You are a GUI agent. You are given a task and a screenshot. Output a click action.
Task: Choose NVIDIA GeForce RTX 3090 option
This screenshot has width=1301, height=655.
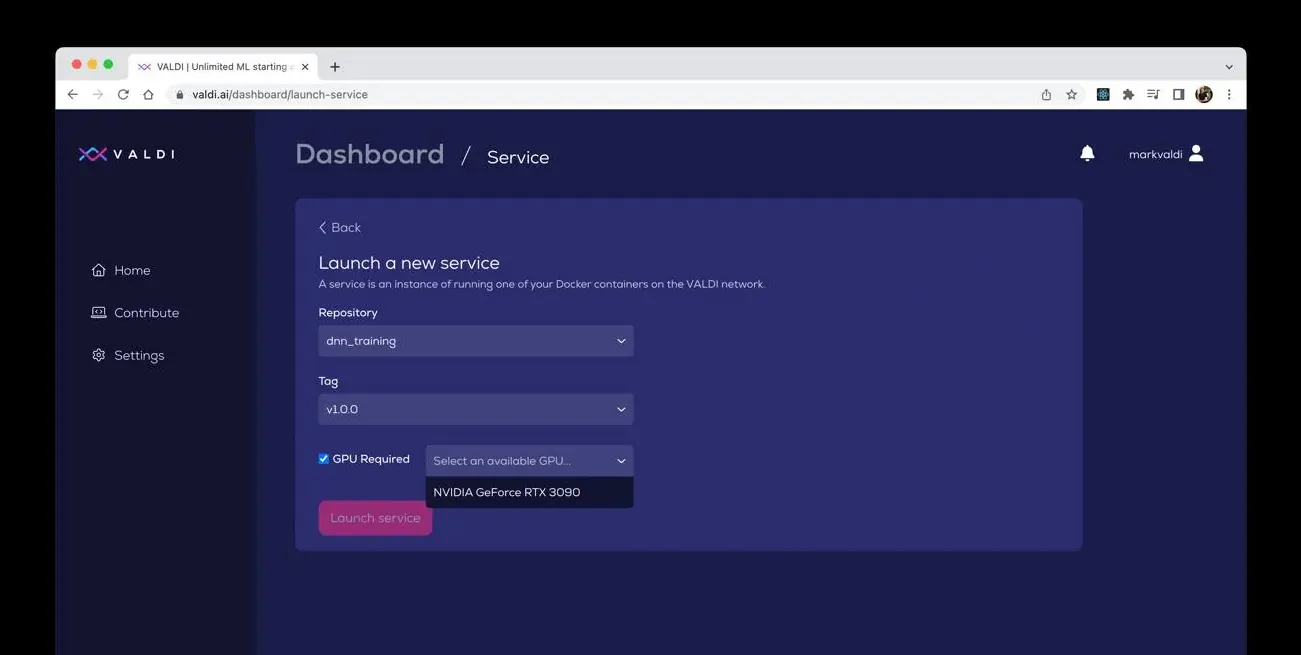click(x=529, y=492)
